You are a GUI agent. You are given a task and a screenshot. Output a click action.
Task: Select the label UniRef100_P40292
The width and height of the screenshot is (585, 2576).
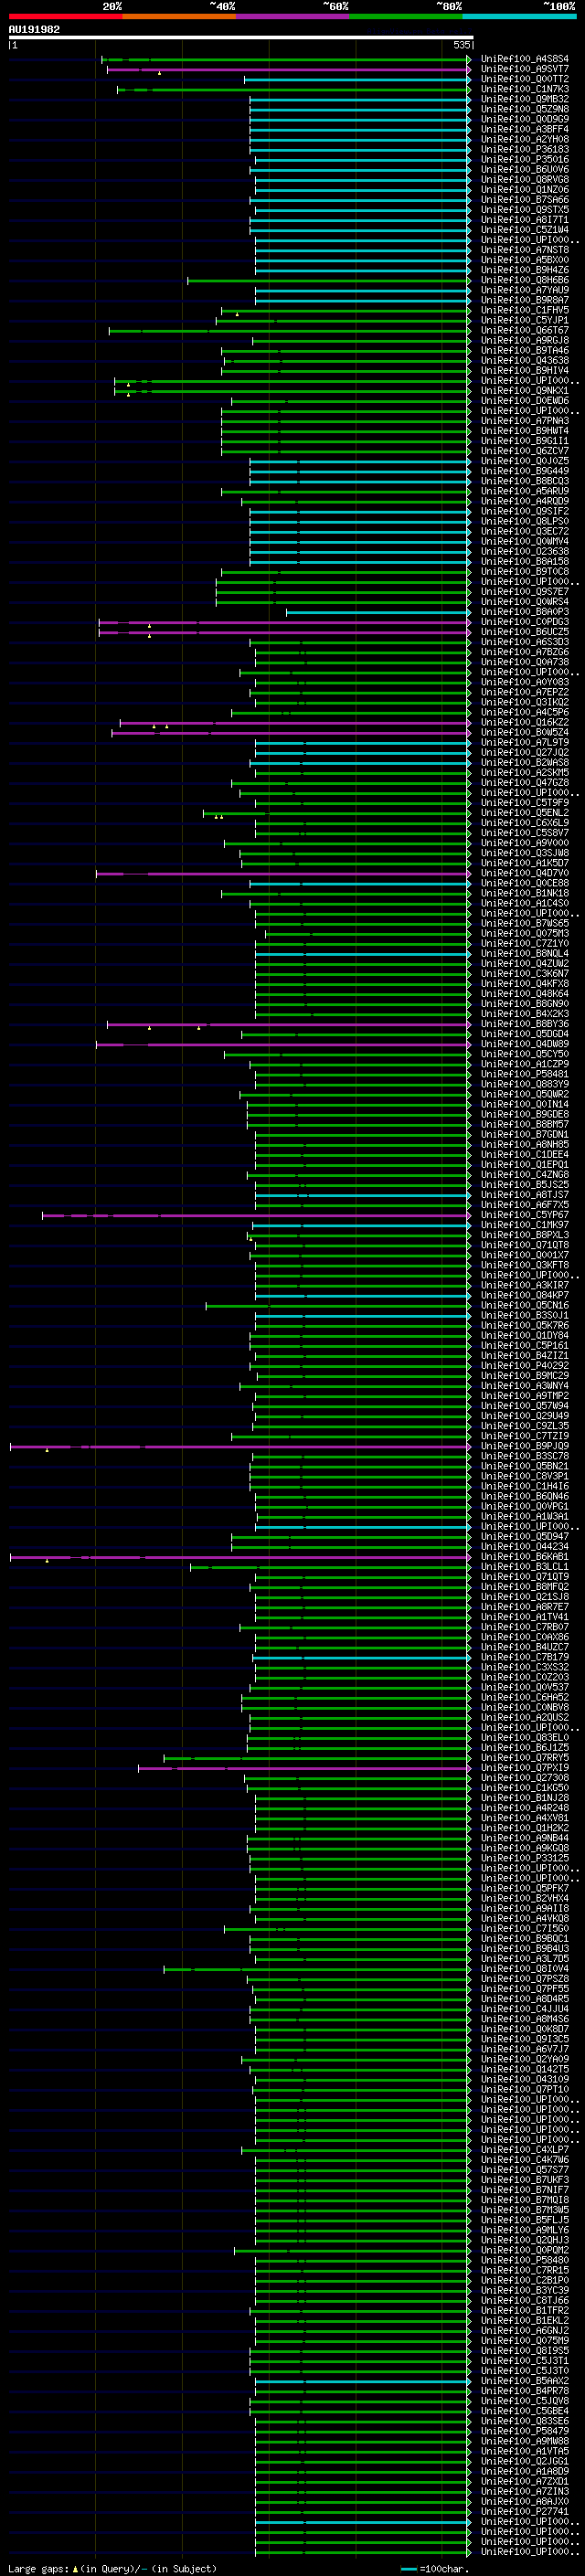coord(524,1366)
